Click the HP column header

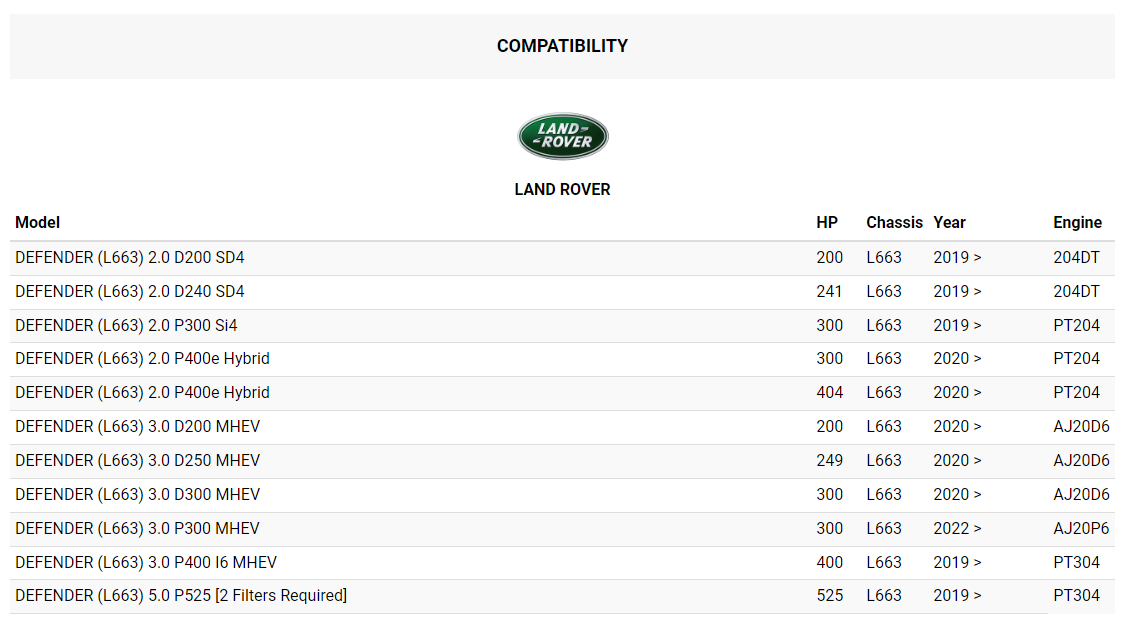[x=826, y=223]
